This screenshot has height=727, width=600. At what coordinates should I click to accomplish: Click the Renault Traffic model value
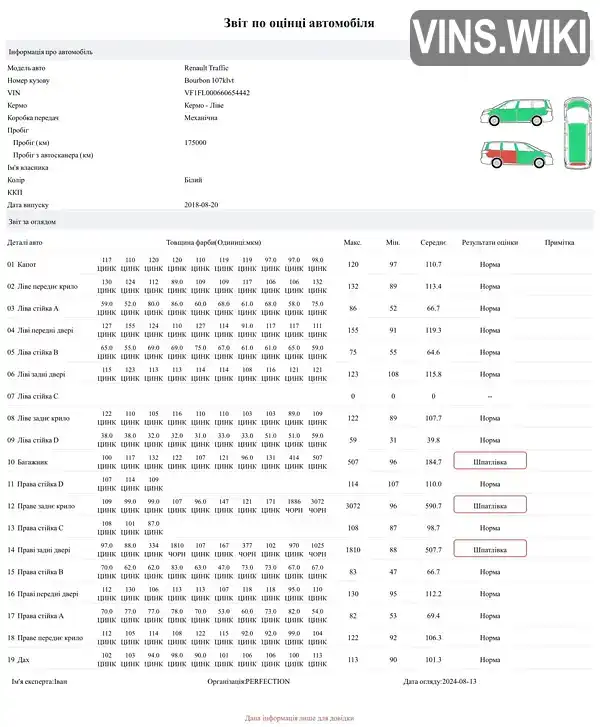[206, 68]
